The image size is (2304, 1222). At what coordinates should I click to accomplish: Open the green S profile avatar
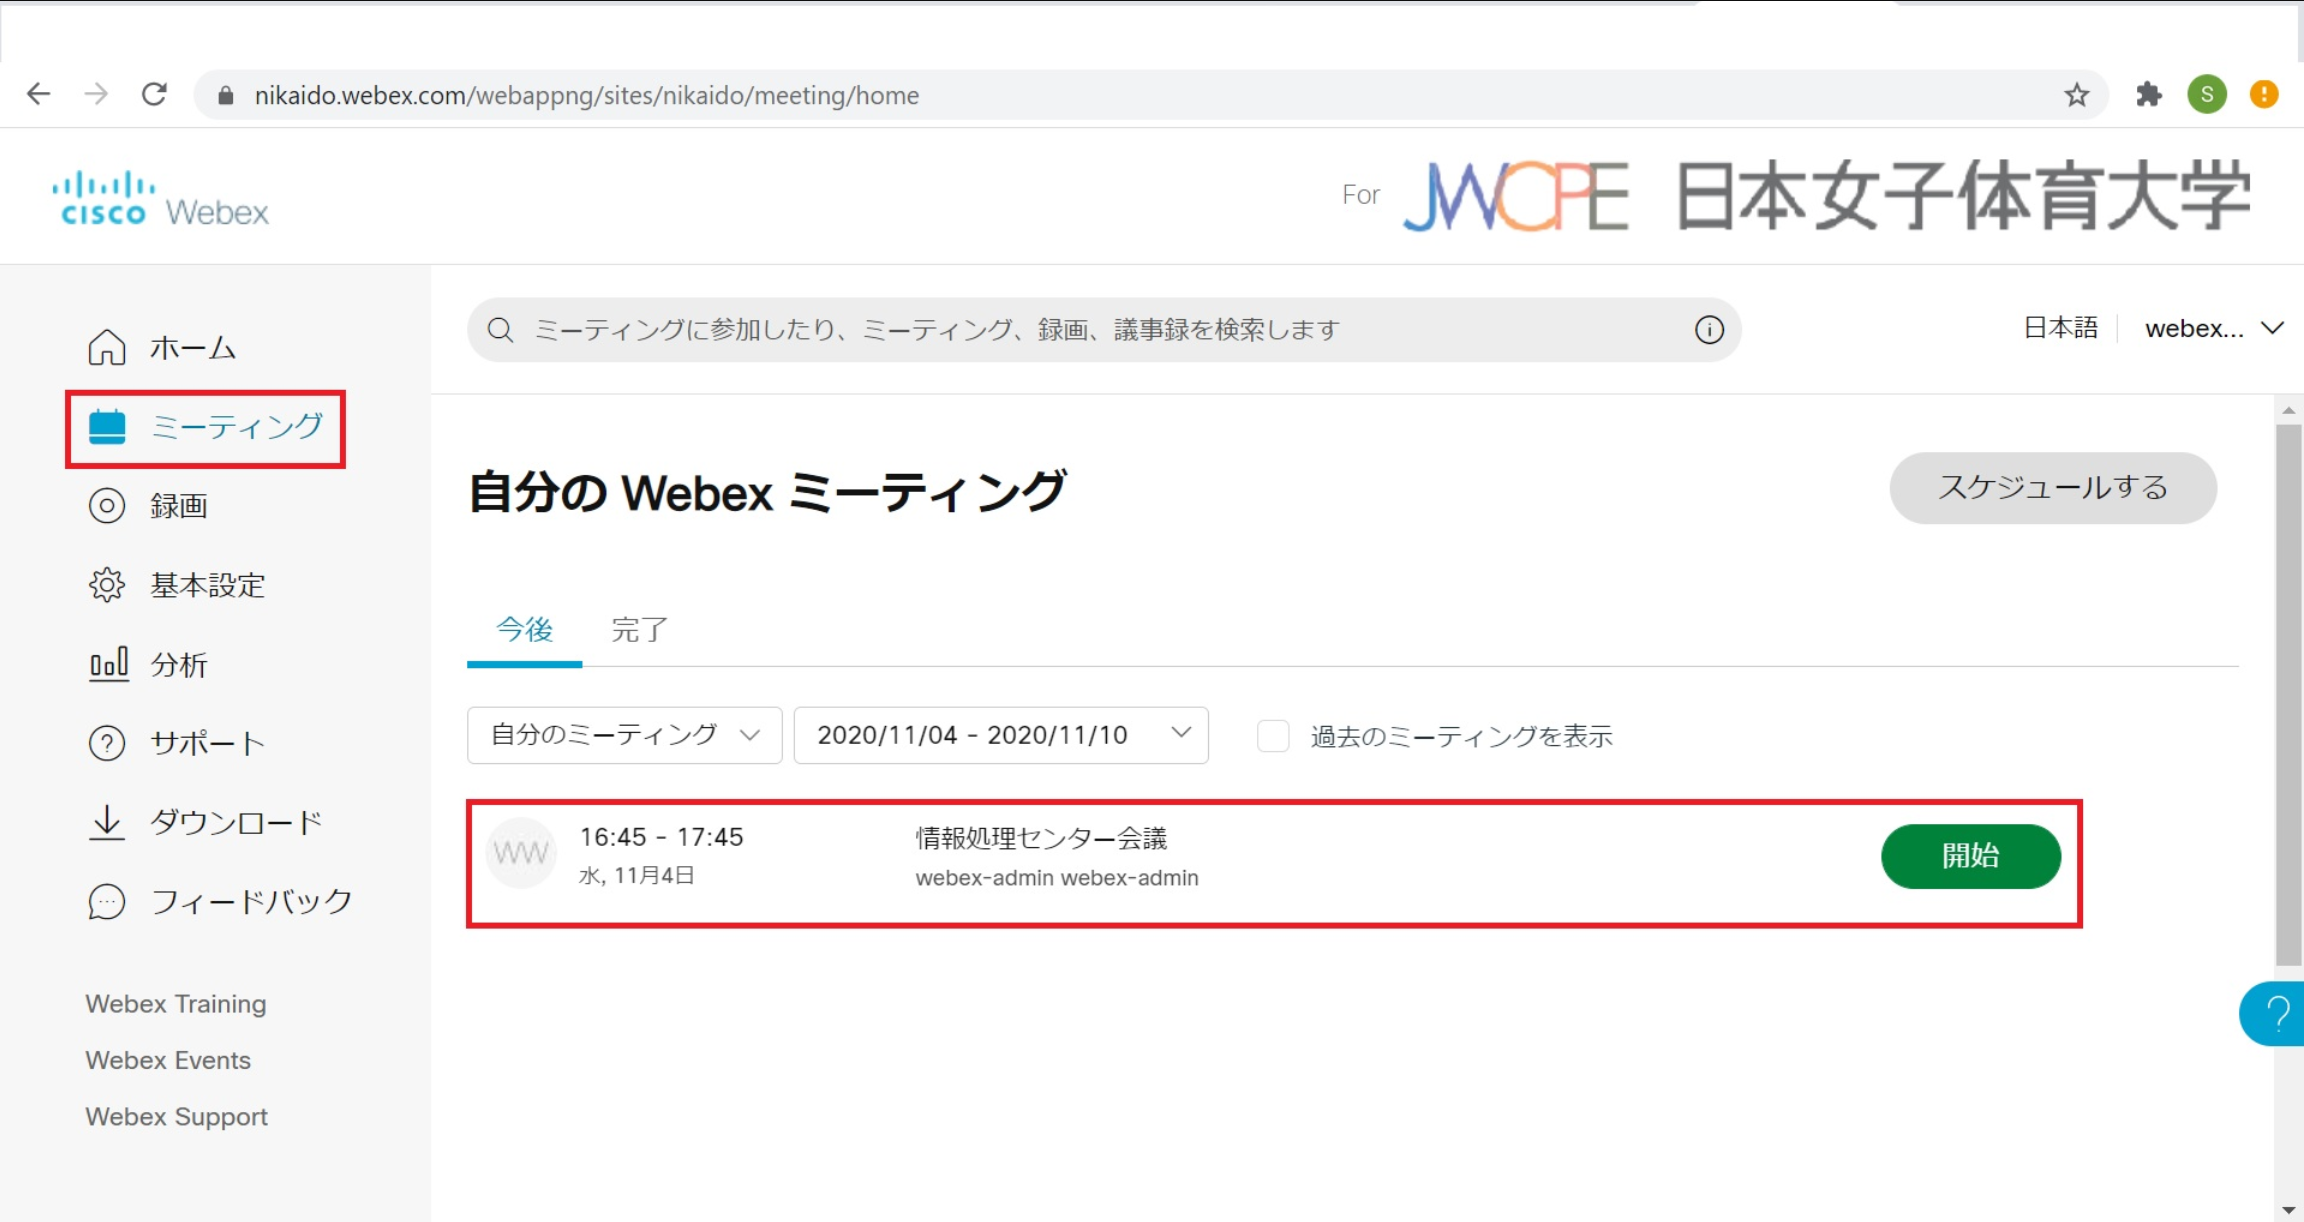(2207, 94)
